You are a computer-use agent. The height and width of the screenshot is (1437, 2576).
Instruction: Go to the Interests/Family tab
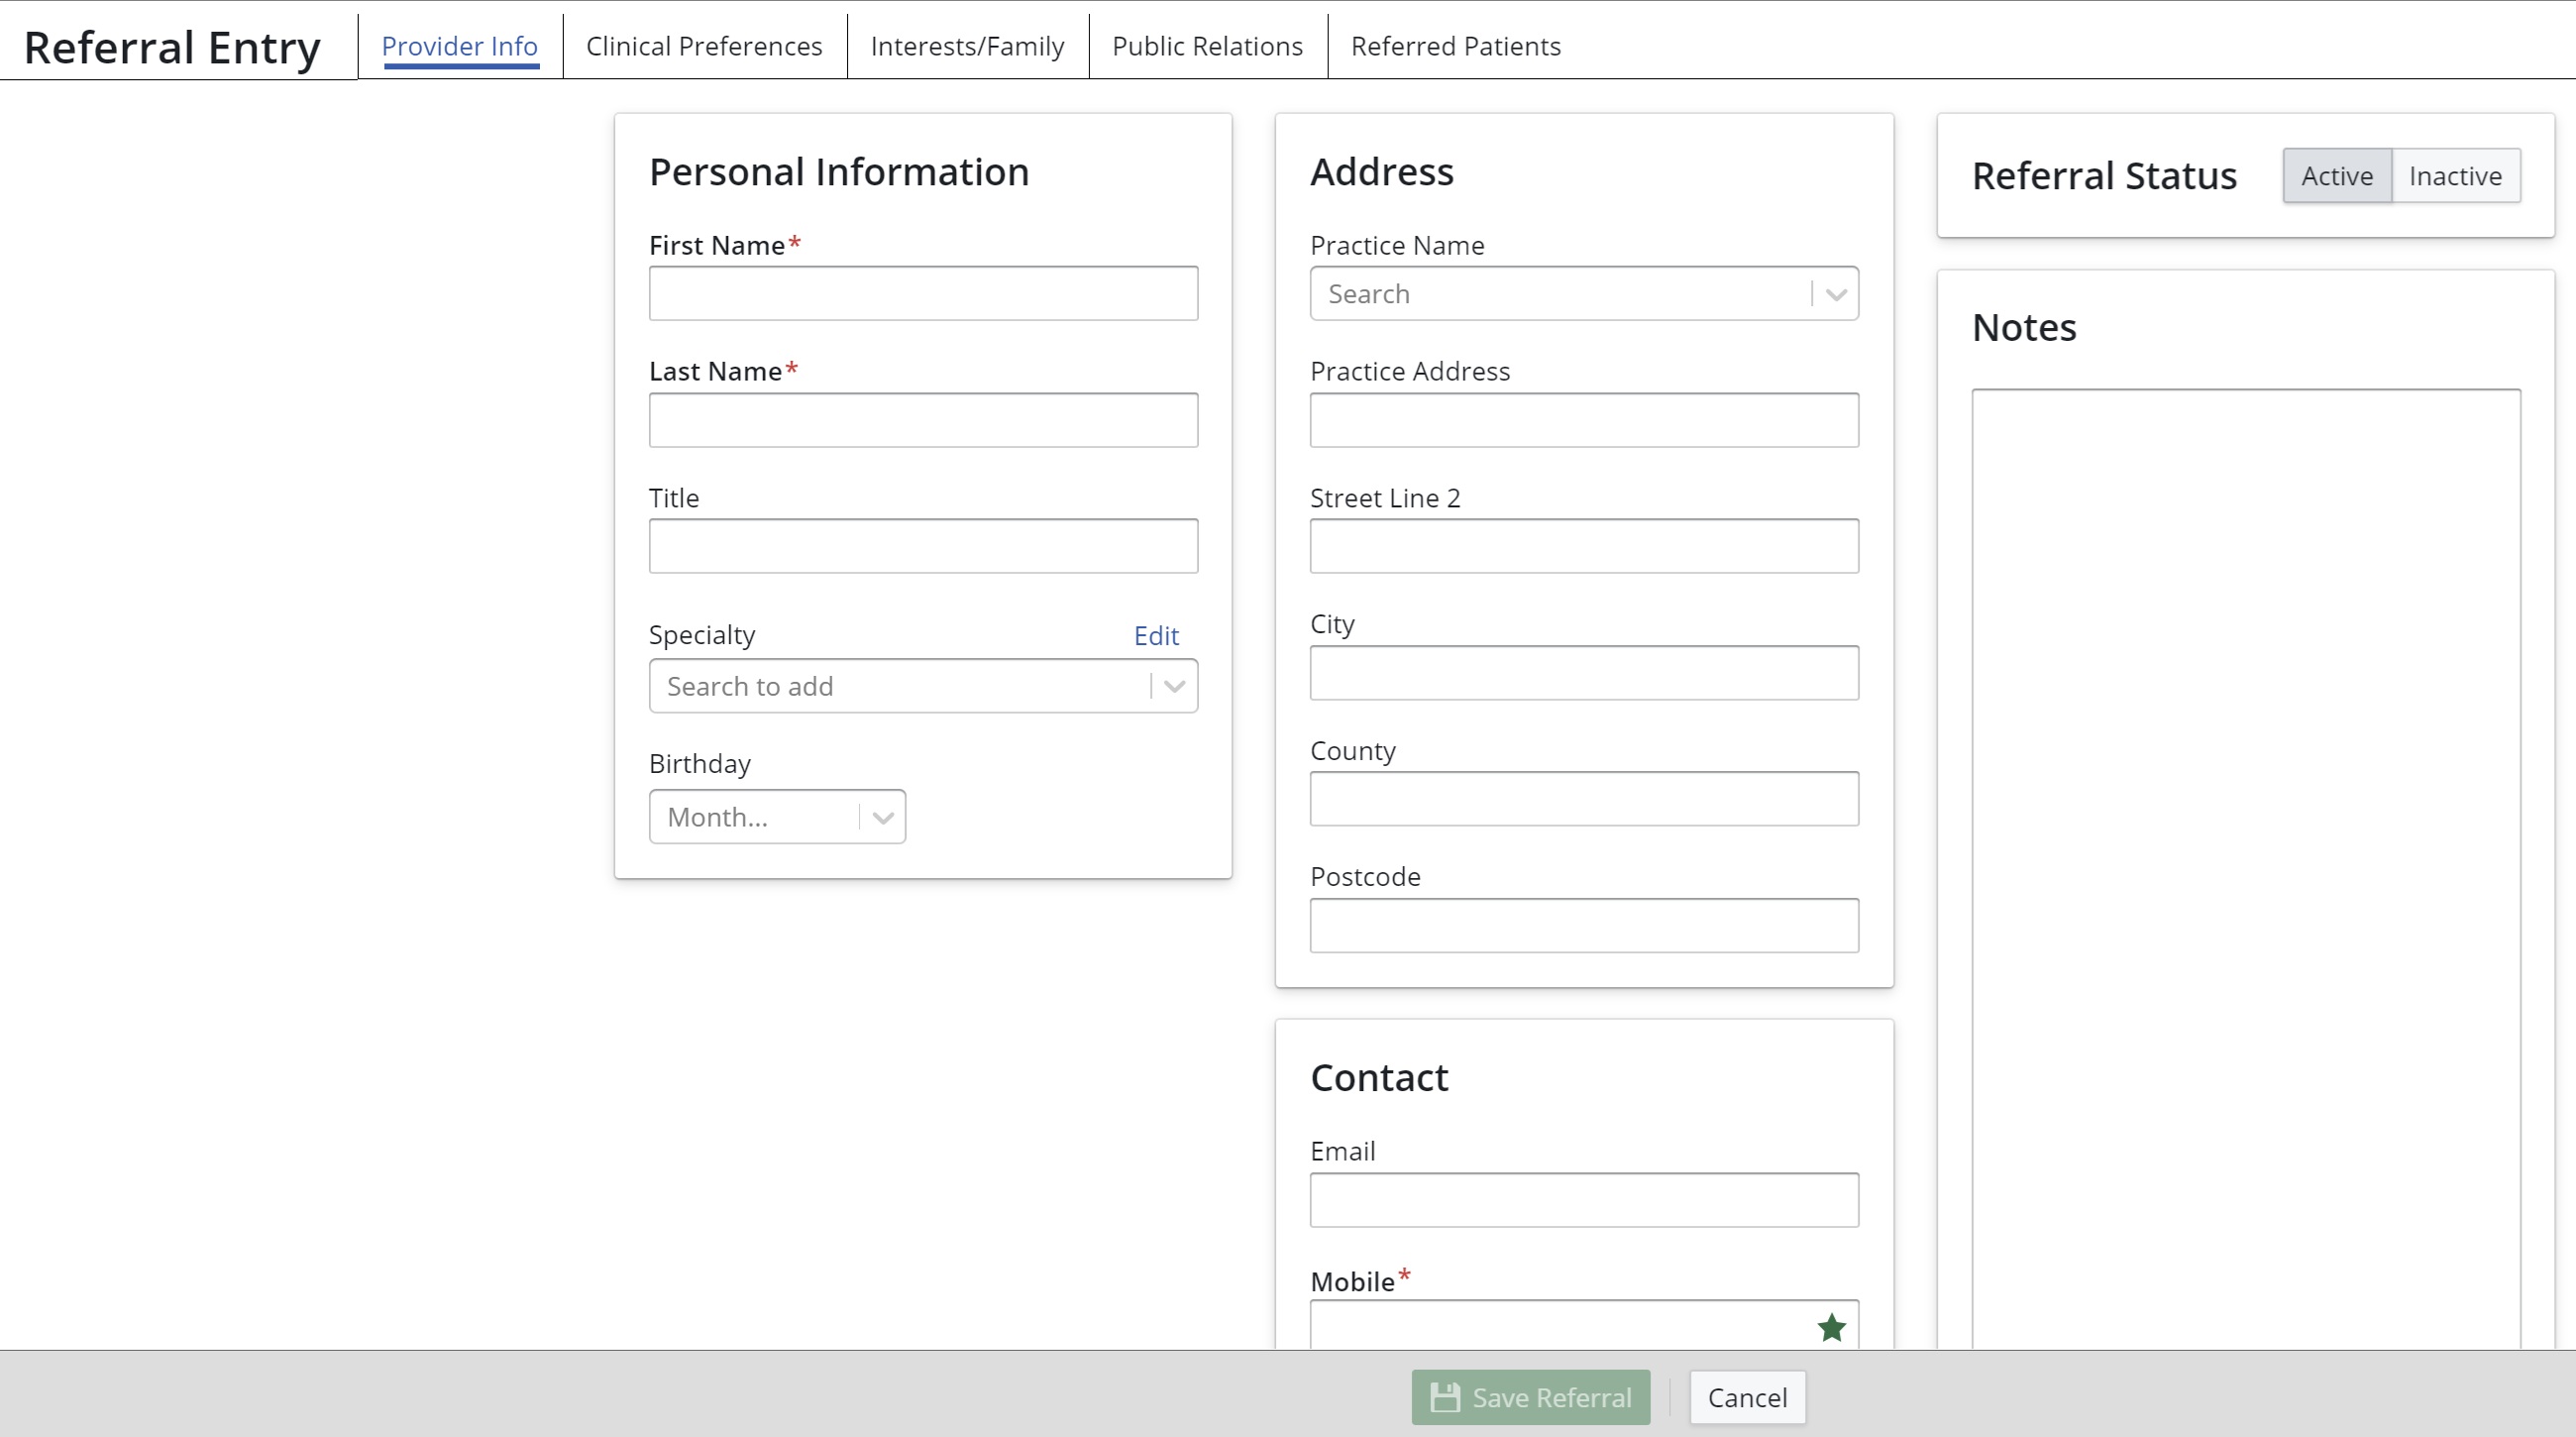click(967, 46)
